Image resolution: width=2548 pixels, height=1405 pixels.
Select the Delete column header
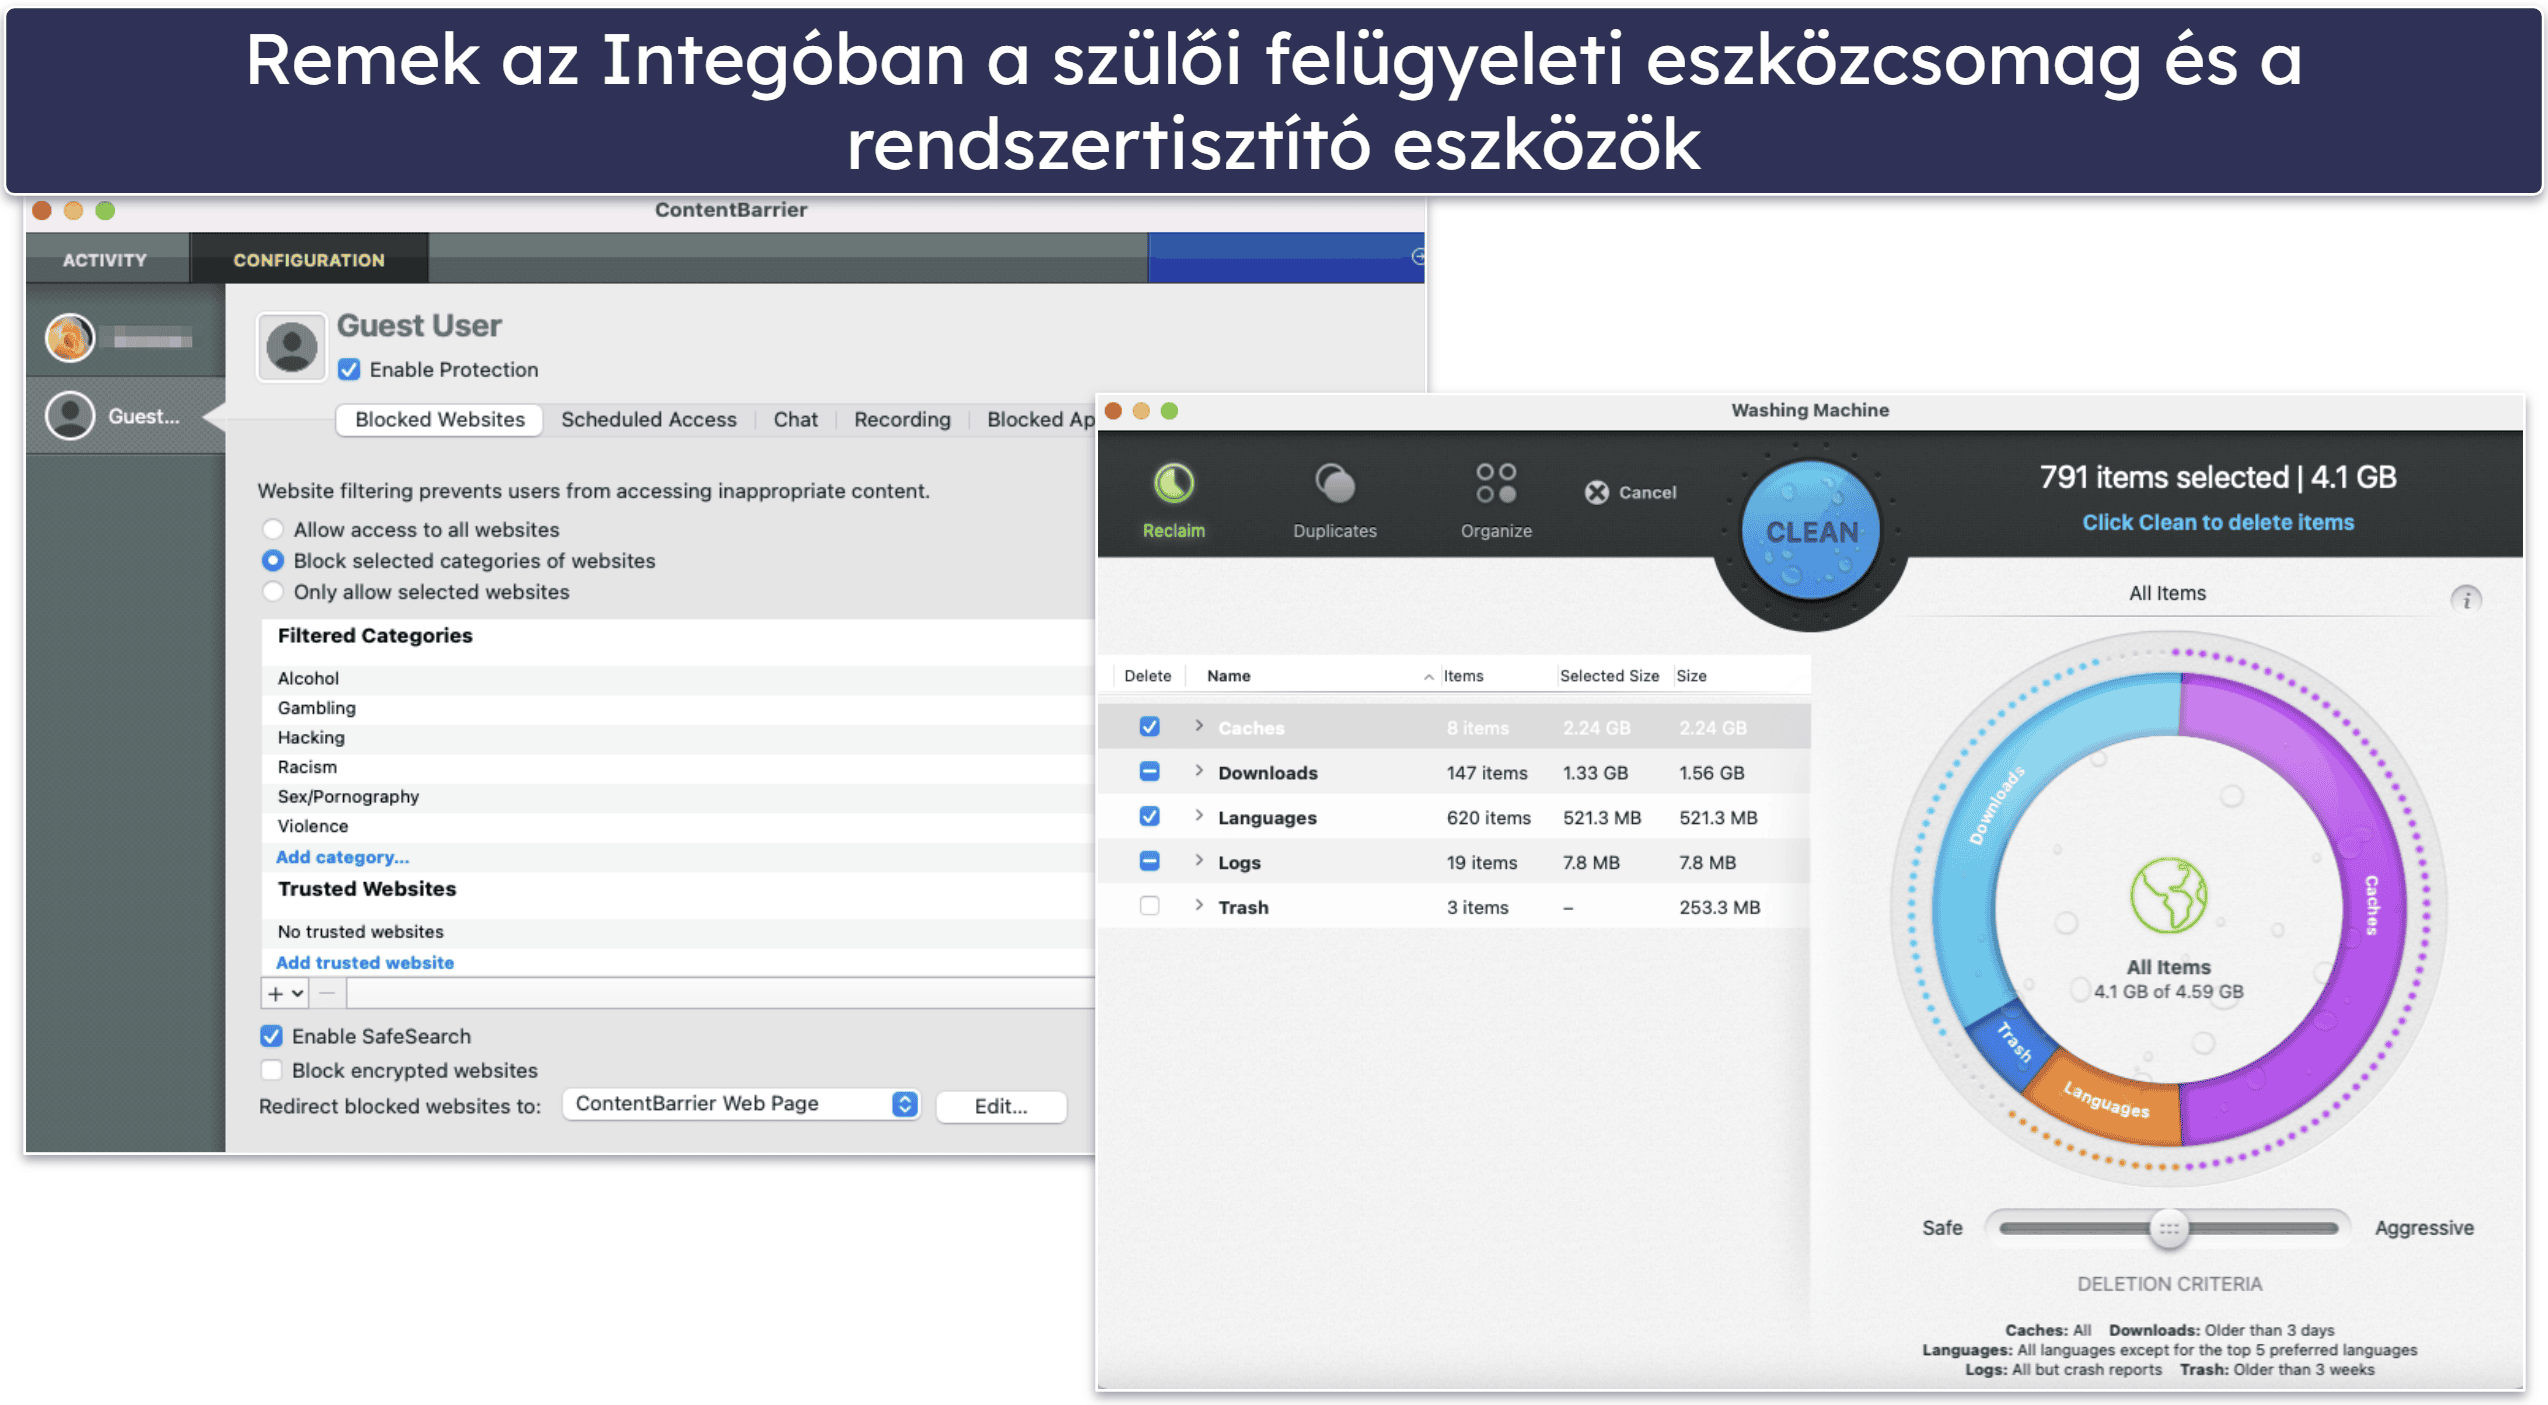tap(1147, 676)
